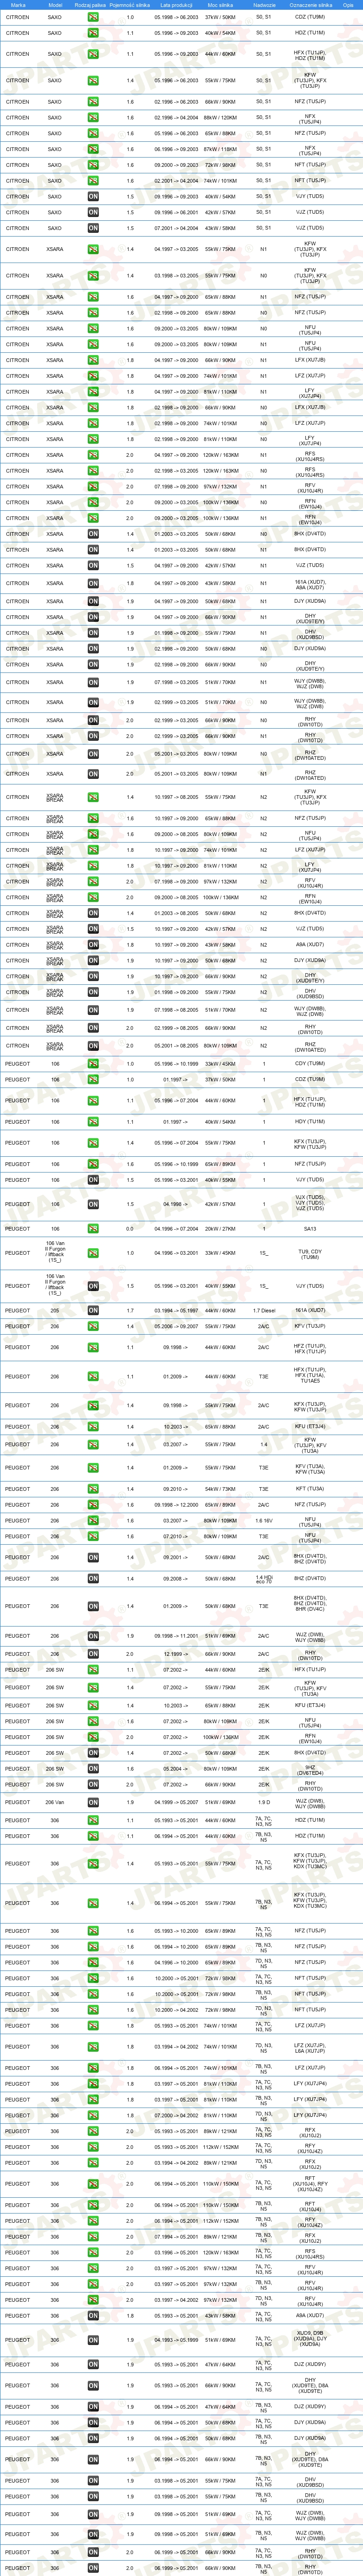Select TU9, CDY (TU9M) engine cell
The height and width of the screenshot is (2576, 363).
[x=310, y=1254]
